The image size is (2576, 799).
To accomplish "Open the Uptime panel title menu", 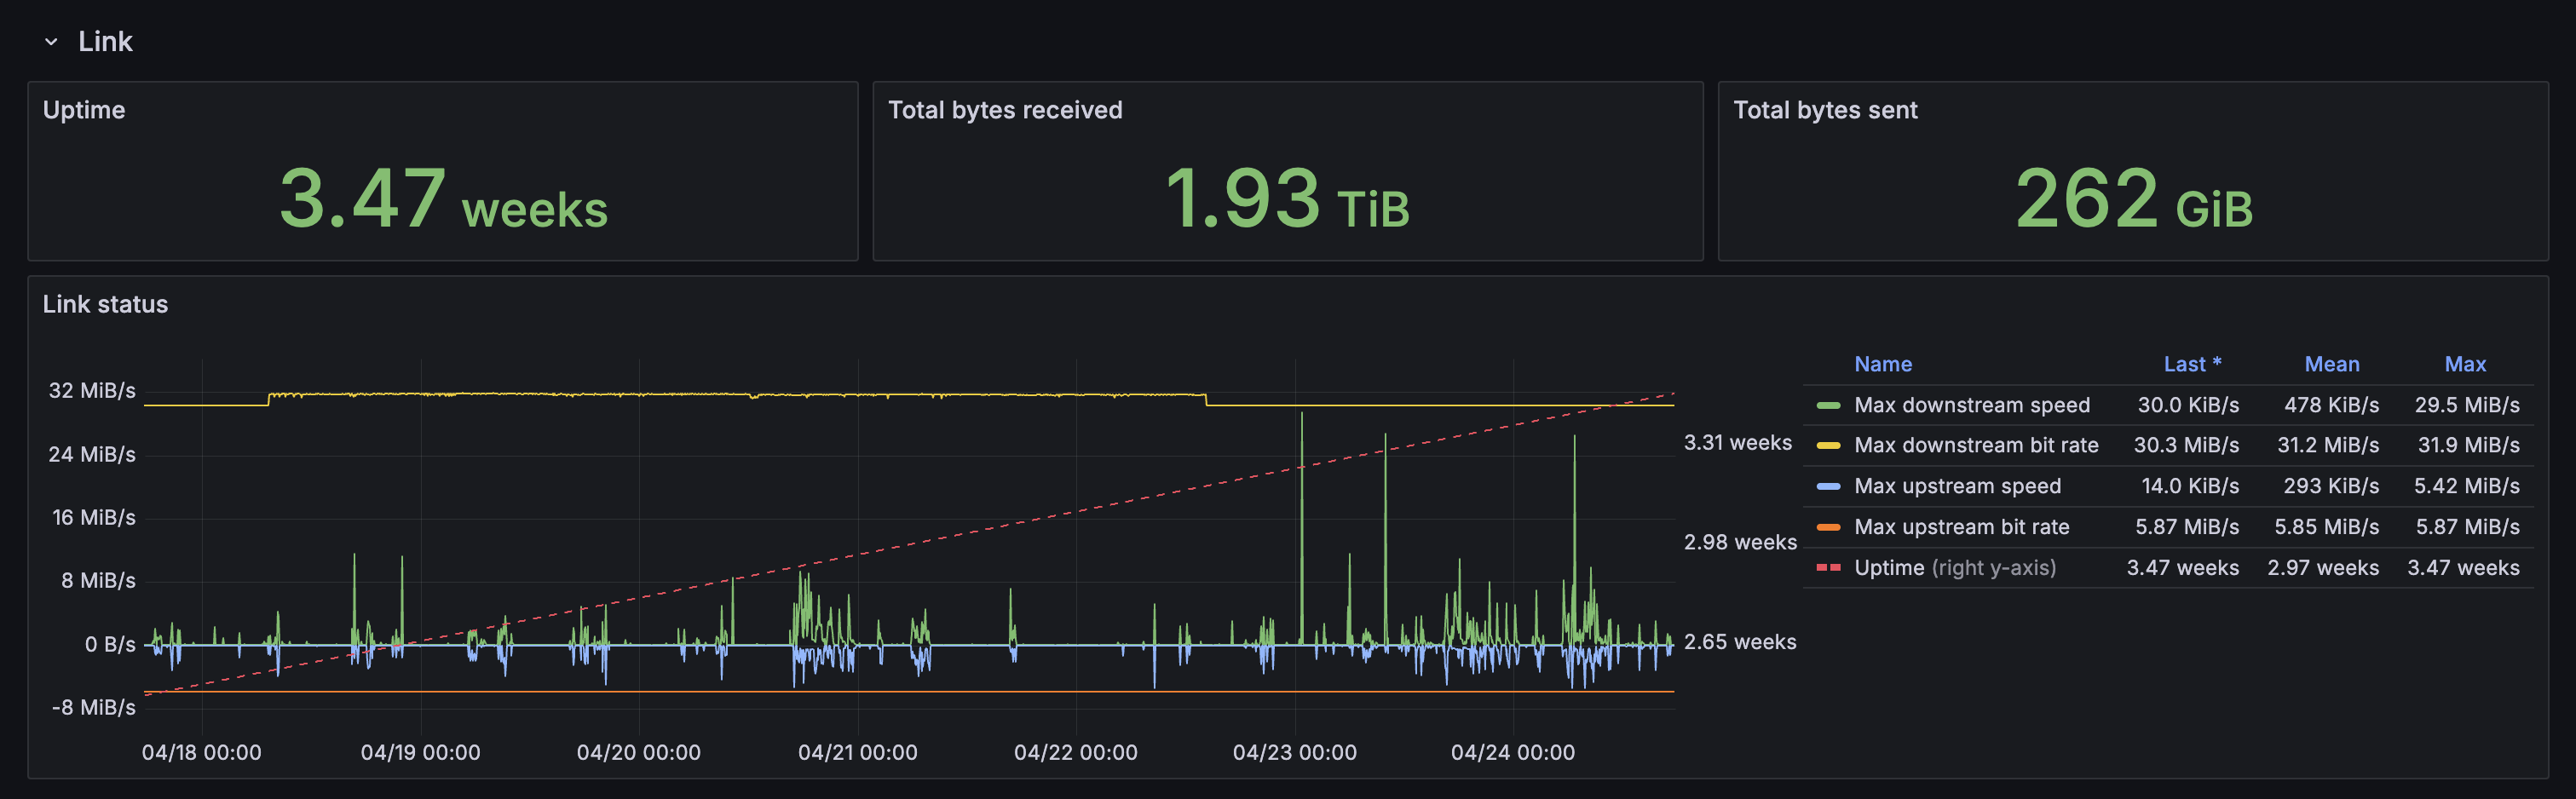I will (x=84, y=110).
